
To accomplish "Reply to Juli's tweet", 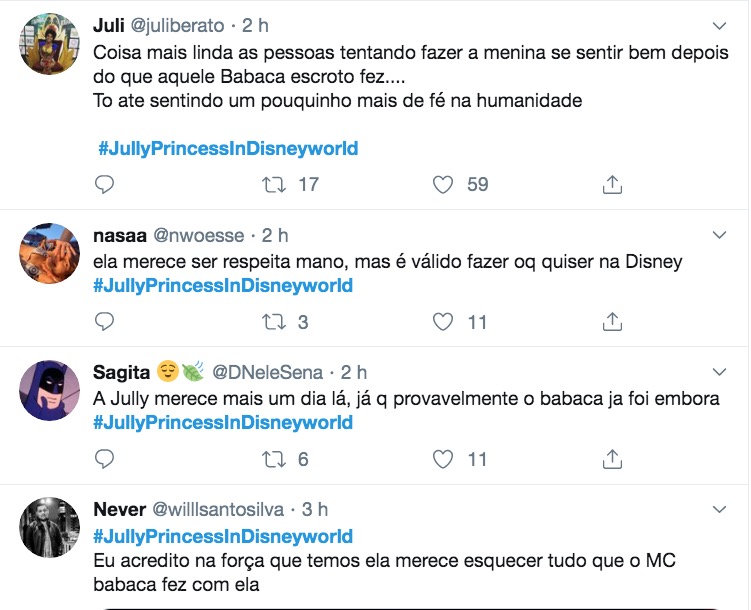I will tap(104, 184).
